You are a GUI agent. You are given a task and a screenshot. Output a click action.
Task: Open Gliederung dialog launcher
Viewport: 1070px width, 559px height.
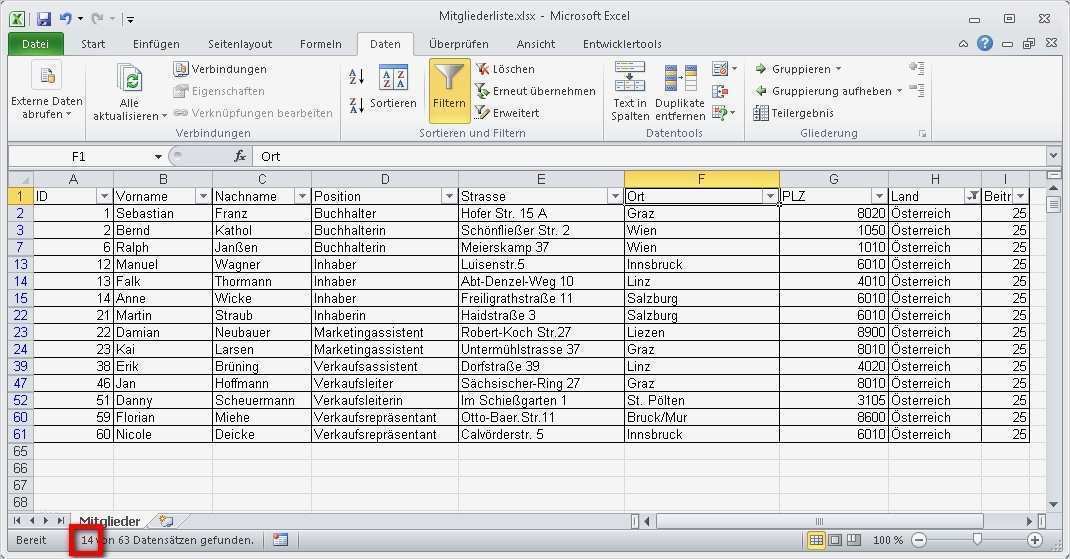(x=922, y=134)
